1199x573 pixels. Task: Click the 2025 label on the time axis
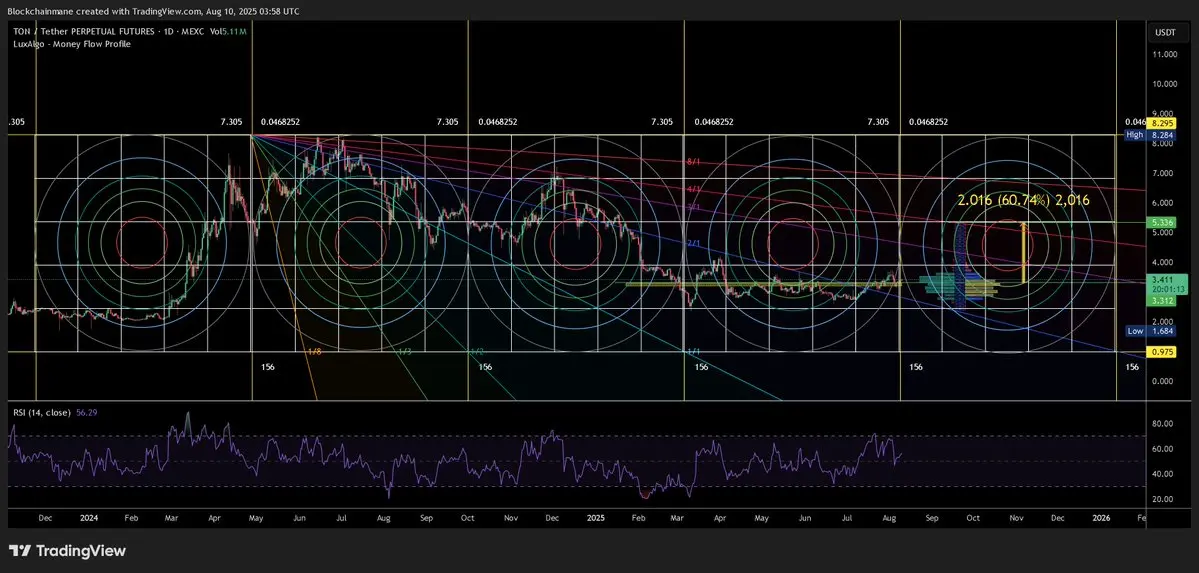pyautogui.click(x=597, y=518)
